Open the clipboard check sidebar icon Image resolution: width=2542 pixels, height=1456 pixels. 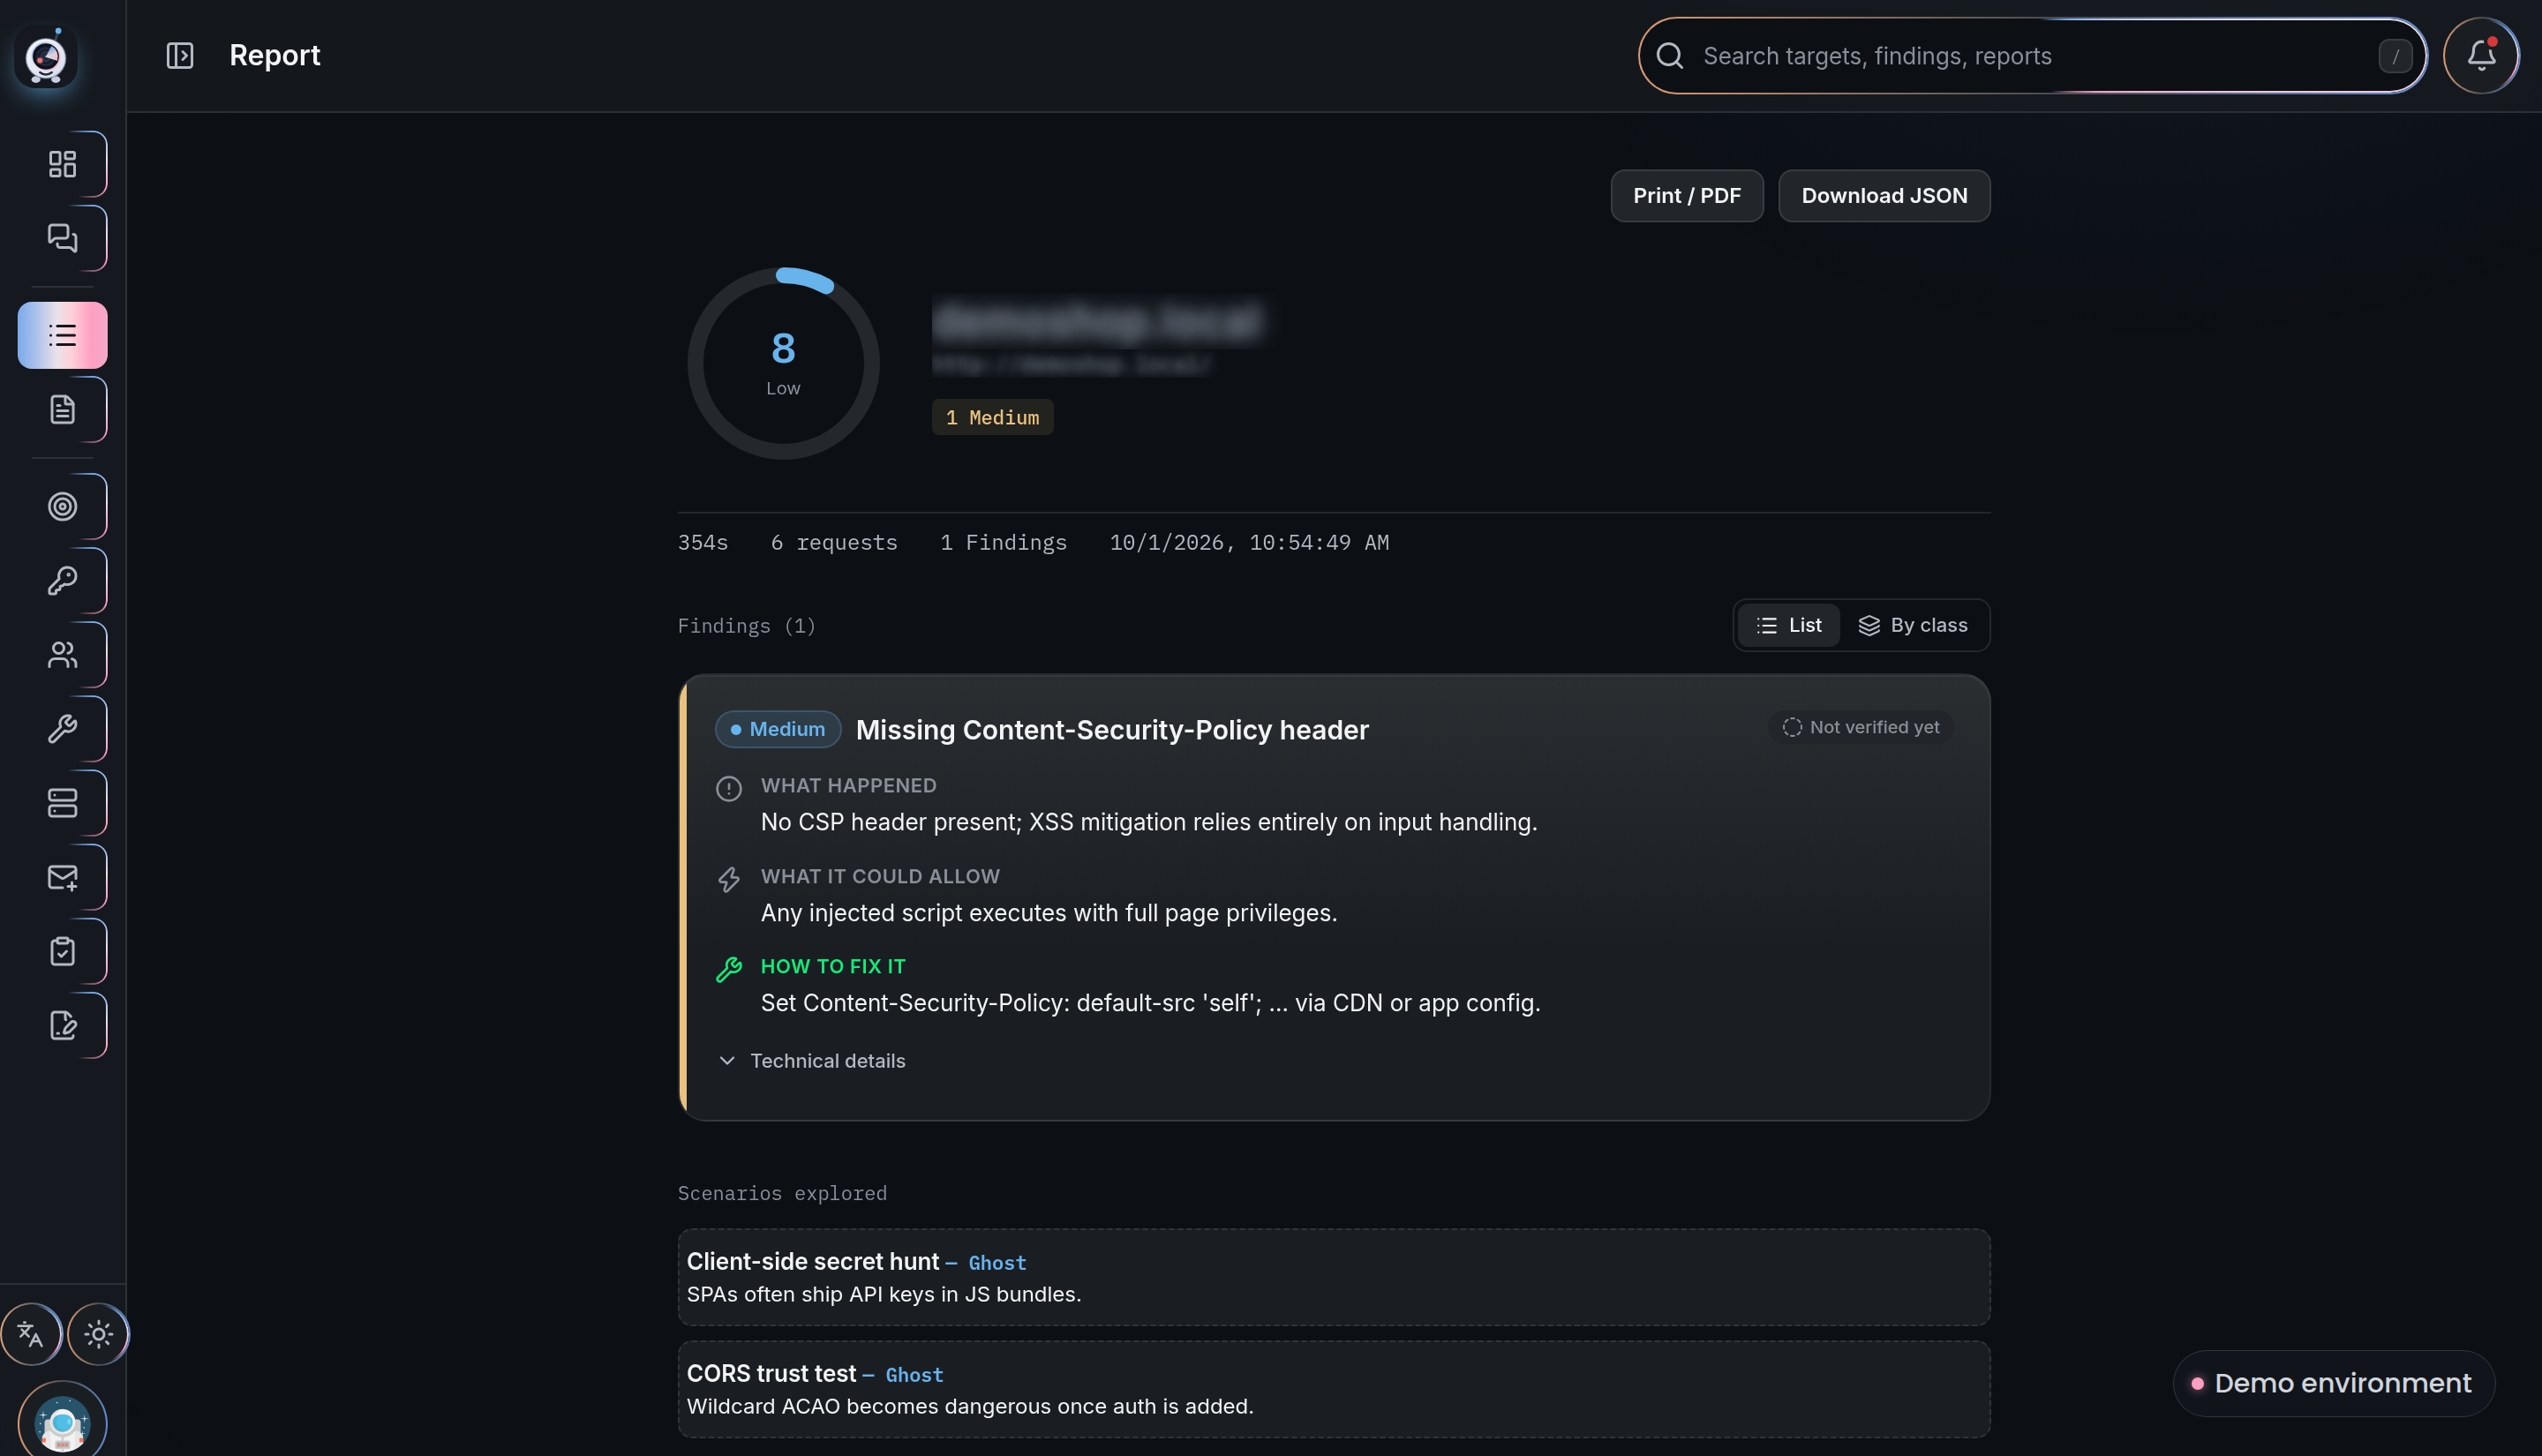click(62, 951)
